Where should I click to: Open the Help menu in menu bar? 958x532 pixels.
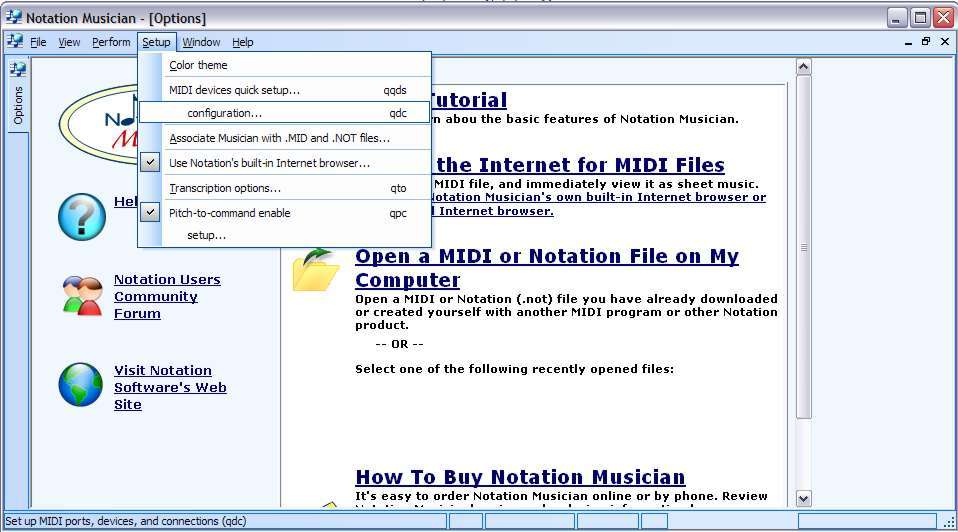243,42
